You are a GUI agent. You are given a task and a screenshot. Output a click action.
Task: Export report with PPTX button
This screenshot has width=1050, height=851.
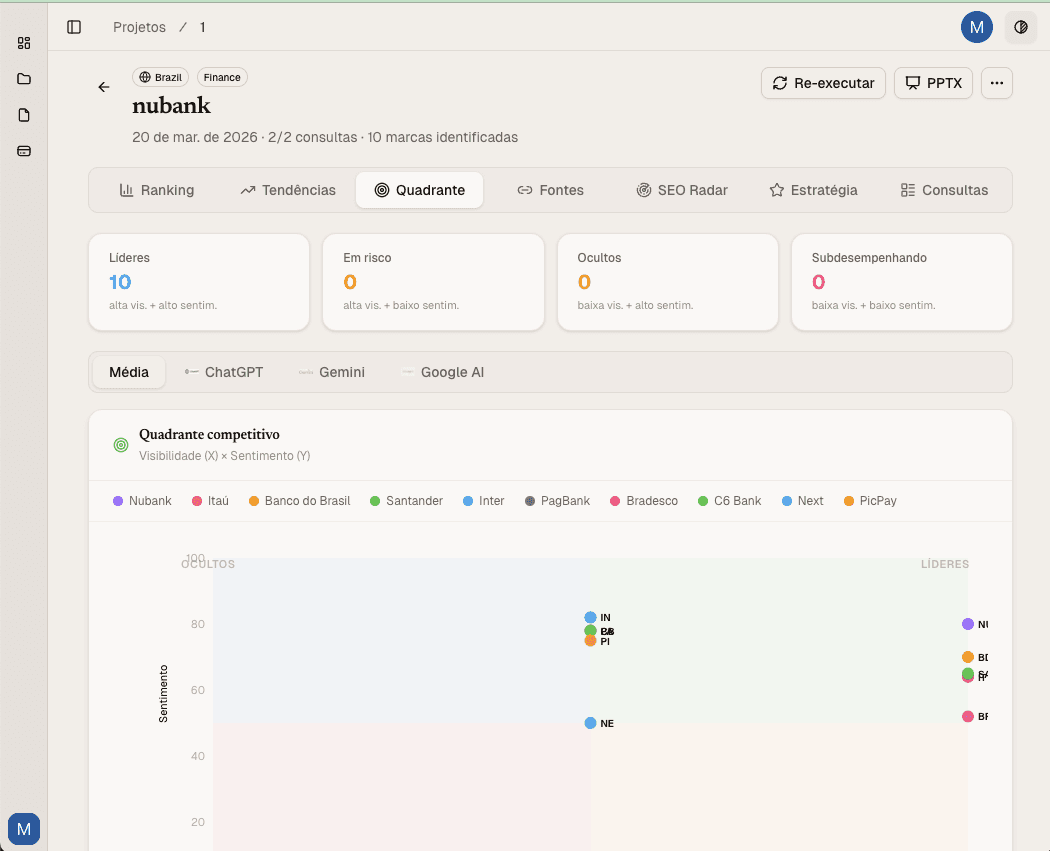point(933,83)
